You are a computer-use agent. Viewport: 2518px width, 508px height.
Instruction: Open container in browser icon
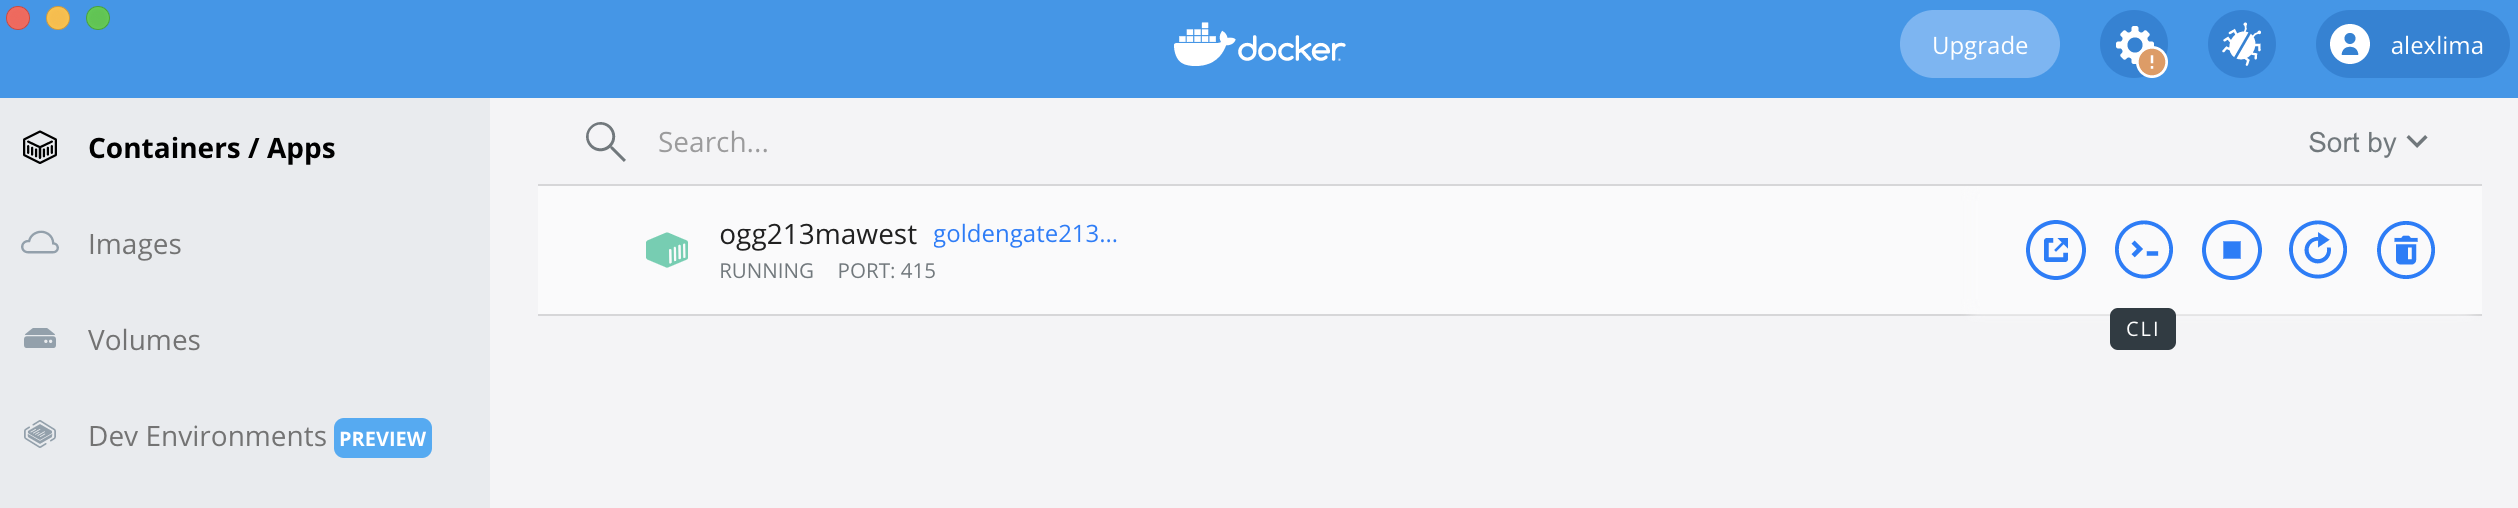click(2055, 250)
